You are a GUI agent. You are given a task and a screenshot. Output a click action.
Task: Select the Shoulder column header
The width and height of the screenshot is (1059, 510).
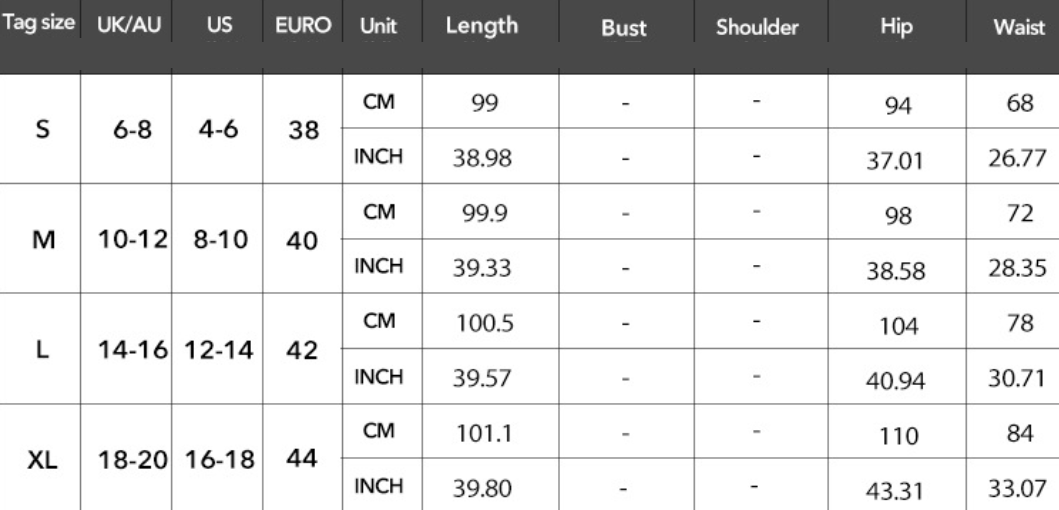click(x=757, y=27)
